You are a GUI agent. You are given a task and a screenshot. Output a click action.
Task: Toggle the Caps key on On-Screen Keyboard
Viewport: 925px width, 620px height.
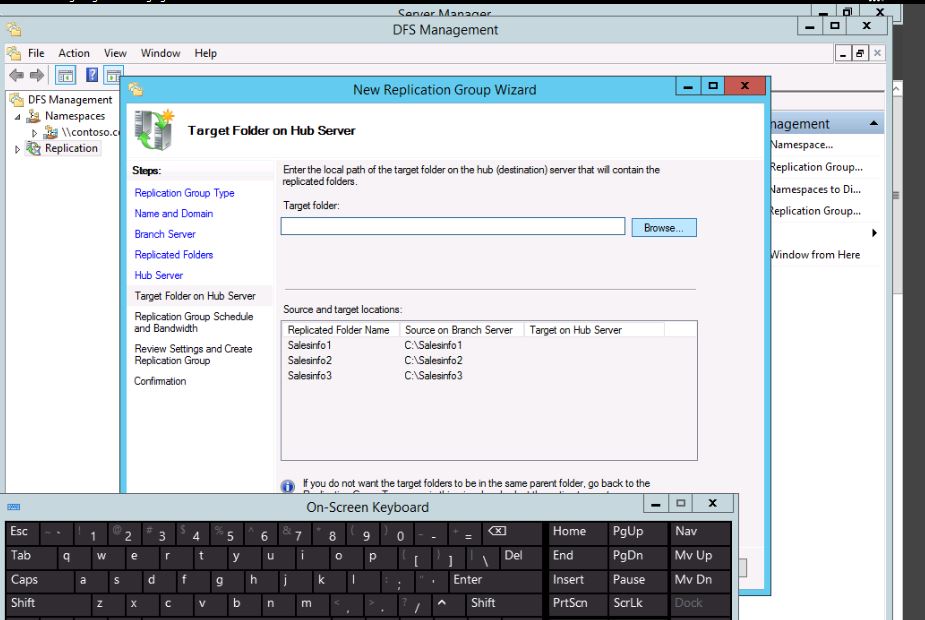tap(25, 579)
